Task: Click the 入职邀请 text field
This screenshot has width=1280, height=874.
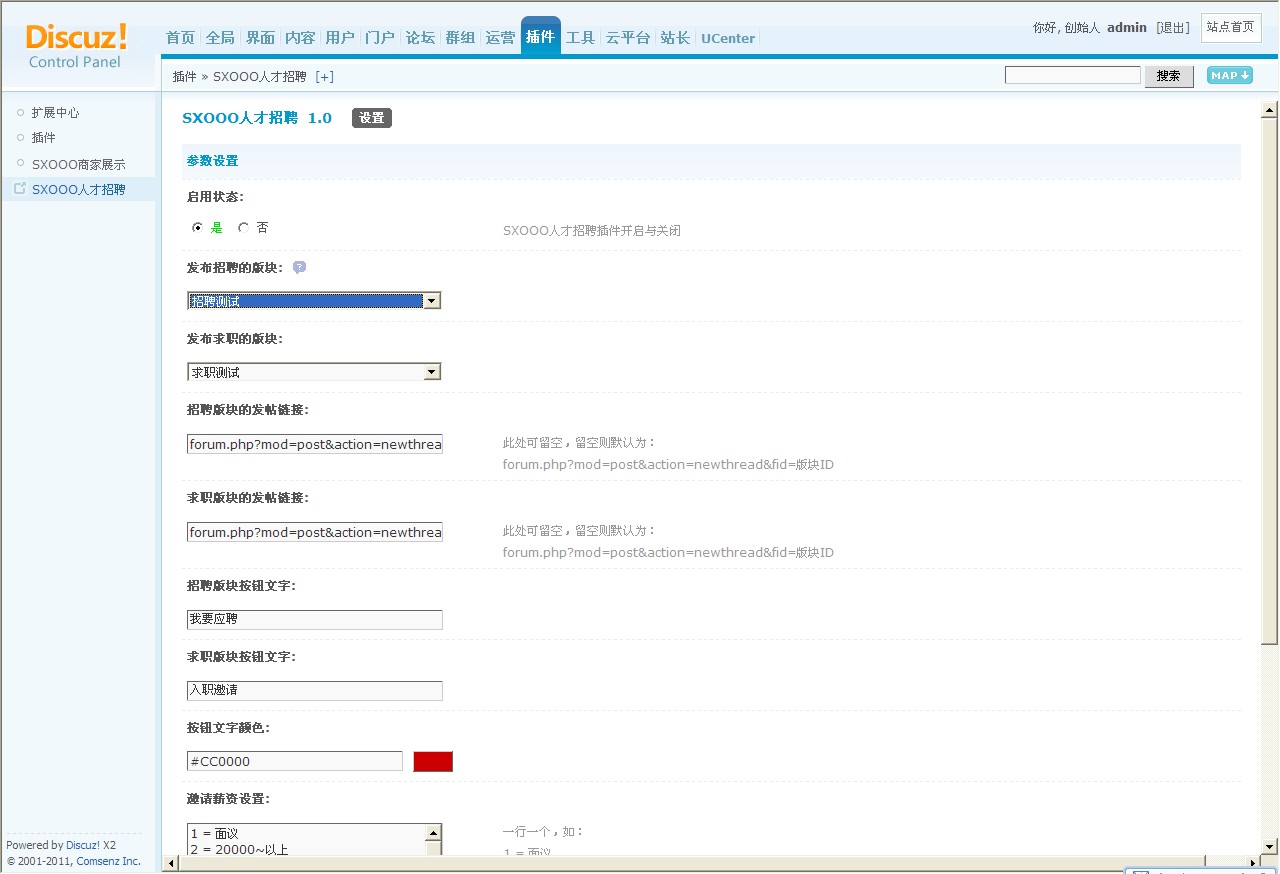Action: click(x=315, y=691)
